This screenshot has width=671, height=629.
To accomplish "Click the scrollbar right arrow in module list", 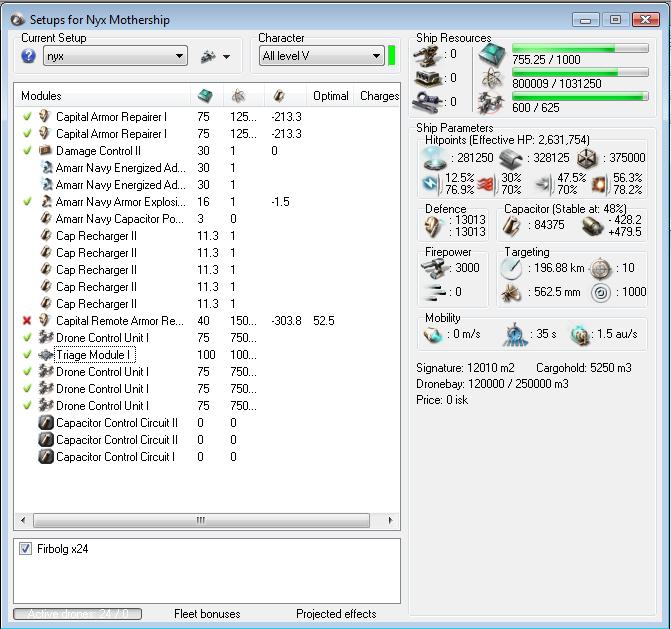I will coord(390,520).
